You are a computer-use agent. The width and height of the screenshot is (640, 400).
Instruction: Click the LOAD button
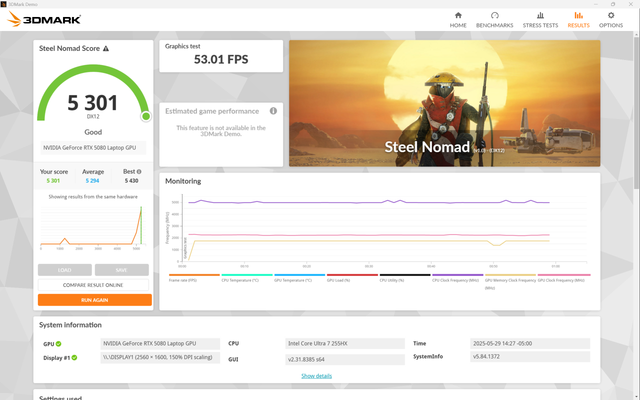(64, 270)
